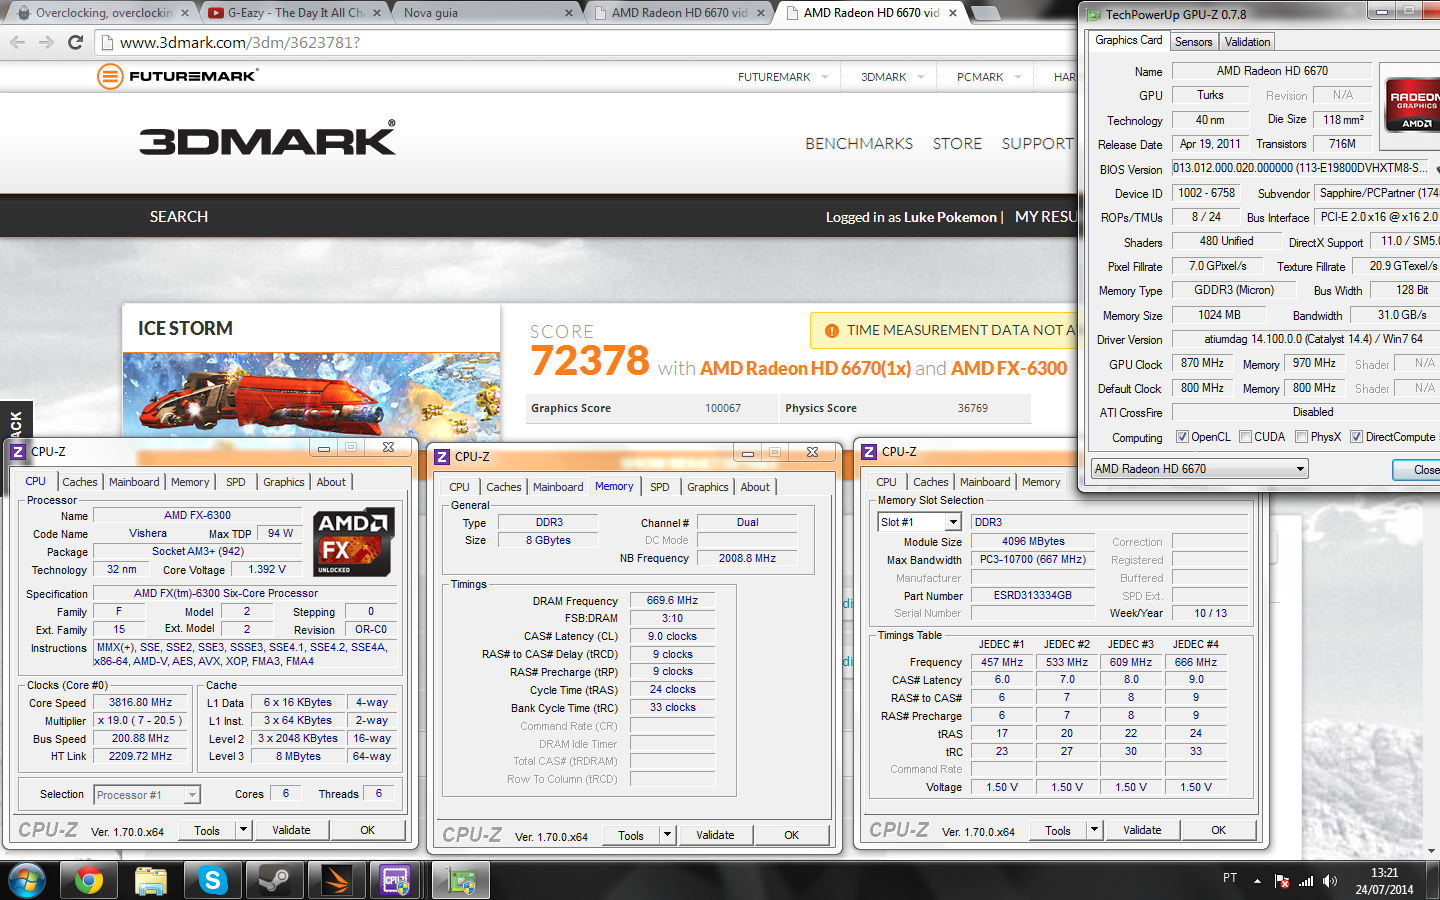Toggle the CUDA checkbox in GPU-Z
This screenshot has width=1440, height=900.
point(1245,437)
